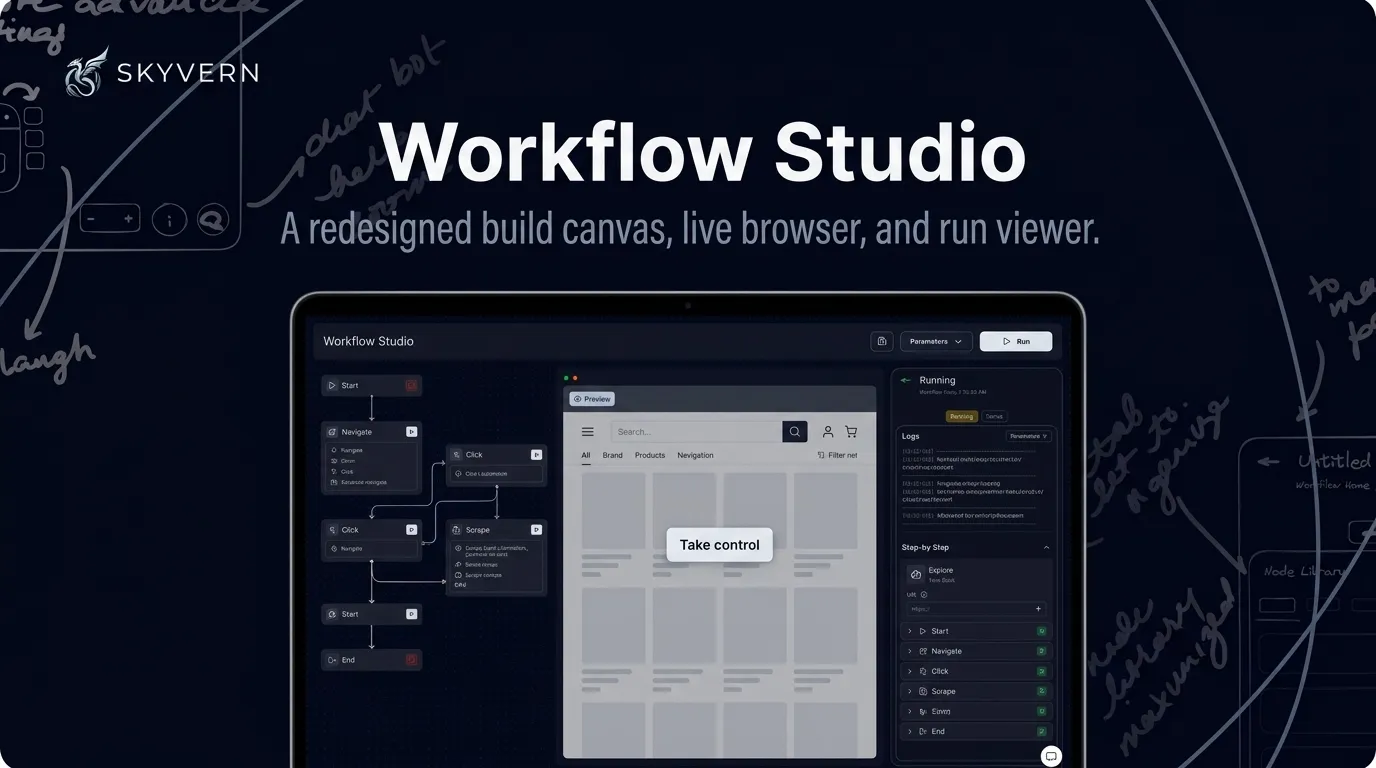This screenshot has height=768, width=1376.
Task: Run the Navigate node via its play button
Action: click(x=411, y=432)
